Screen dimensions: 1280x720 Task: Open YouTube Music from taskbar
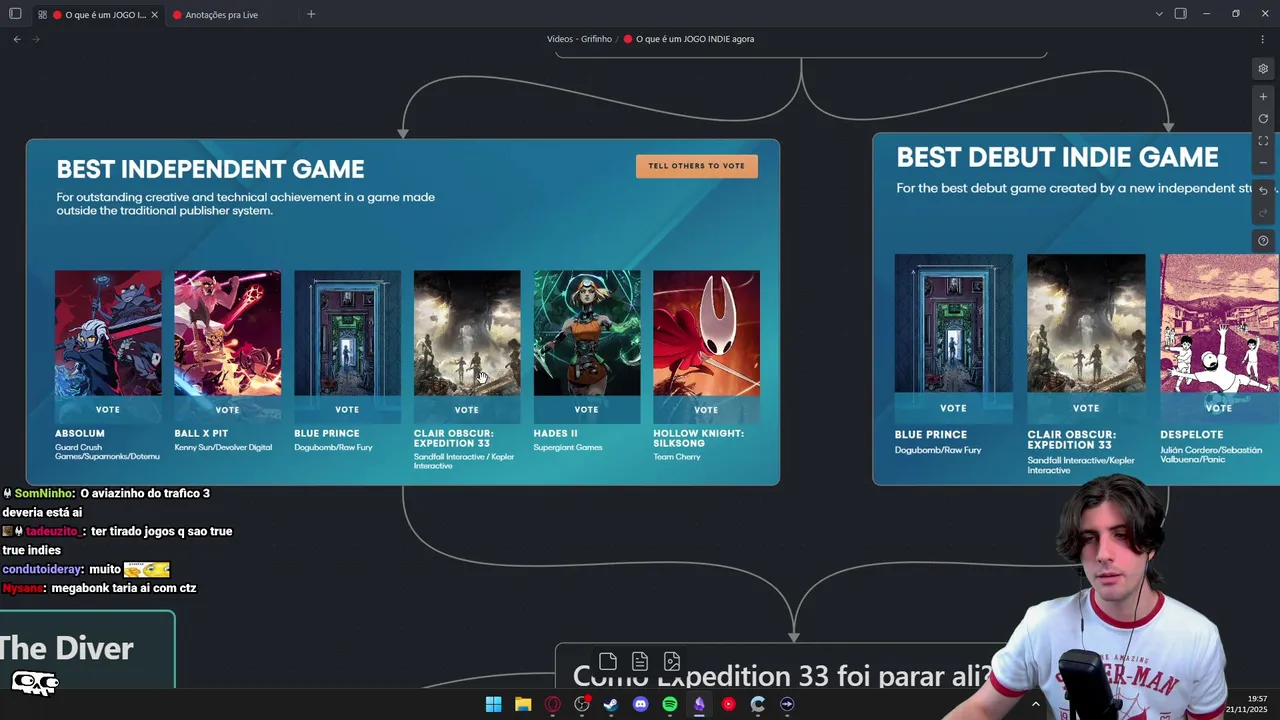729,704
